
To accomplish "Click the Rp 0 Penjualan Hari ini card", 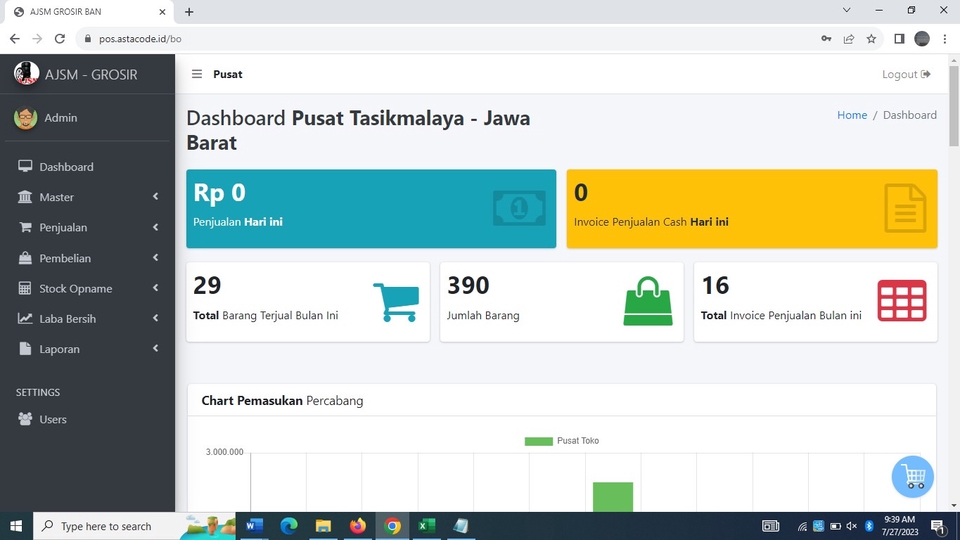I will coord(371,209).
